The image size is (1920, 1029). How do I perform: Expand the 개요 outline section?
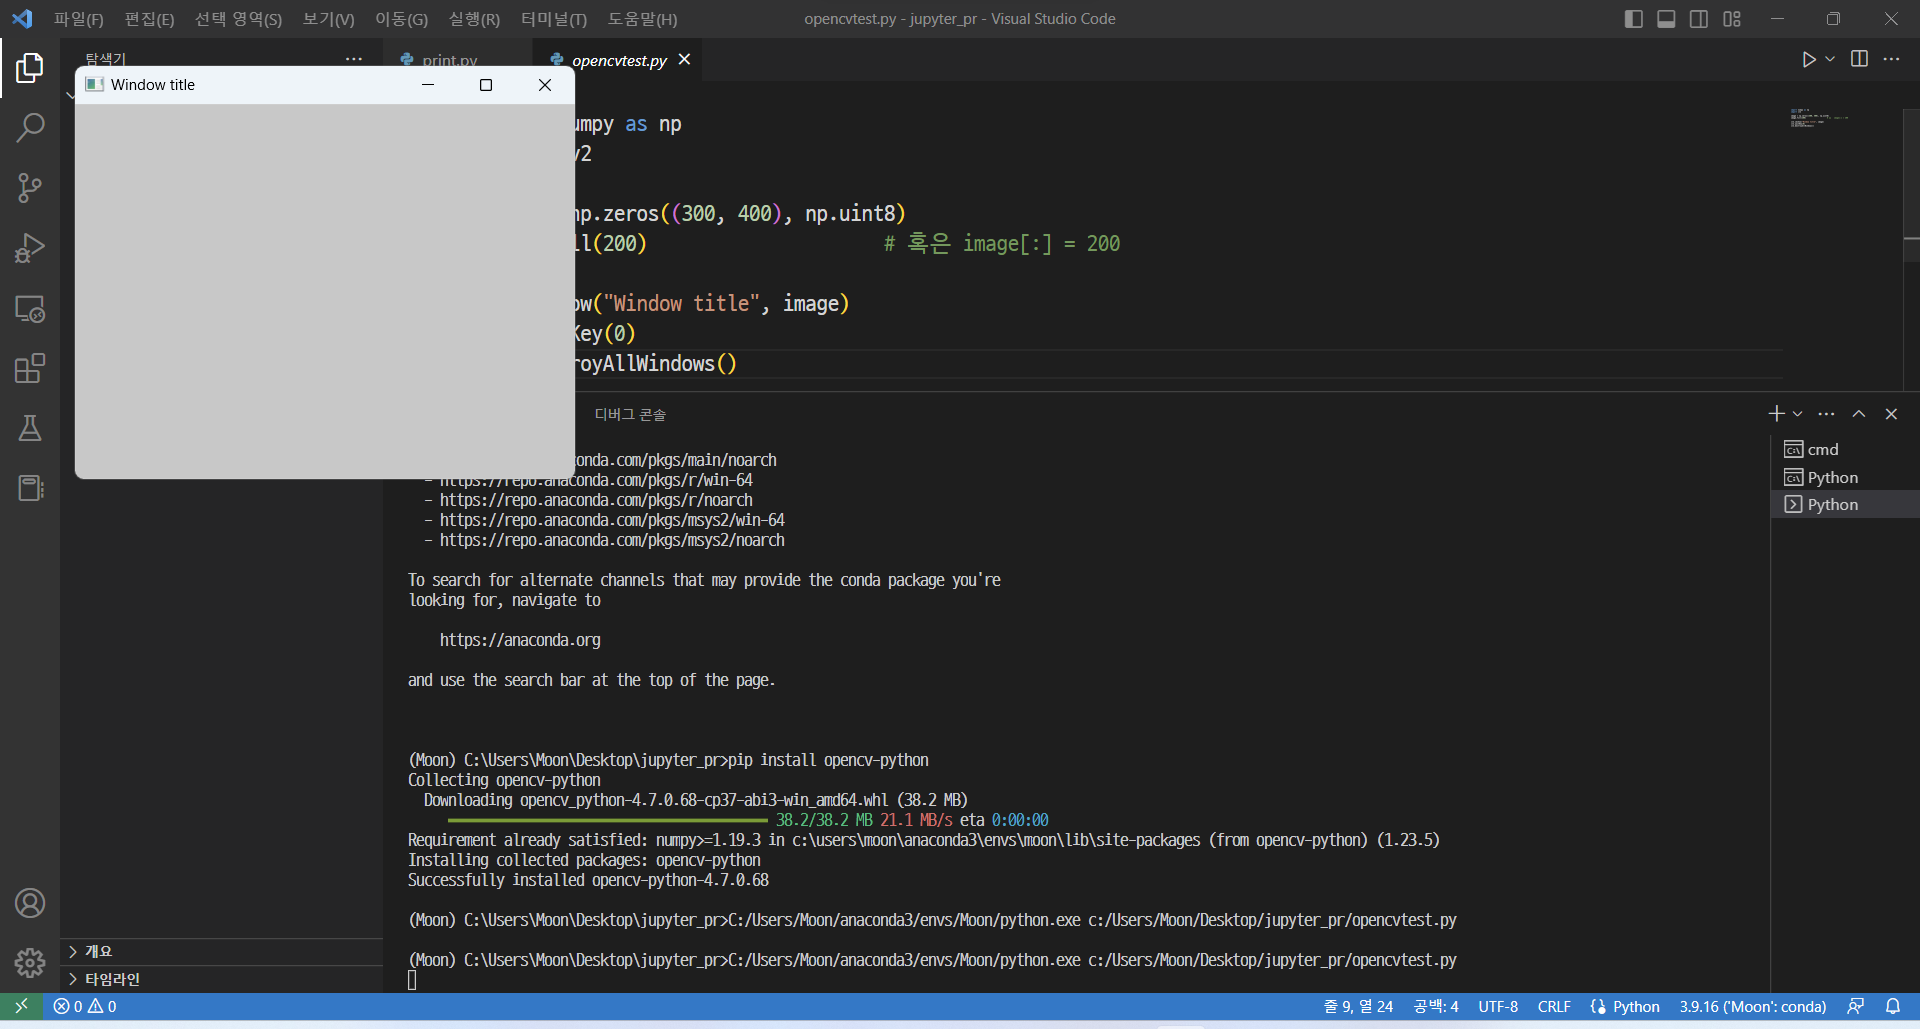(x=98, y=951)
